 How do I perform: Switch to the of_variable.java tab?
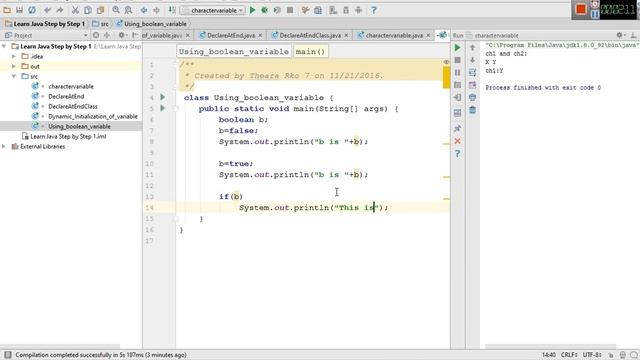(162, 36)
